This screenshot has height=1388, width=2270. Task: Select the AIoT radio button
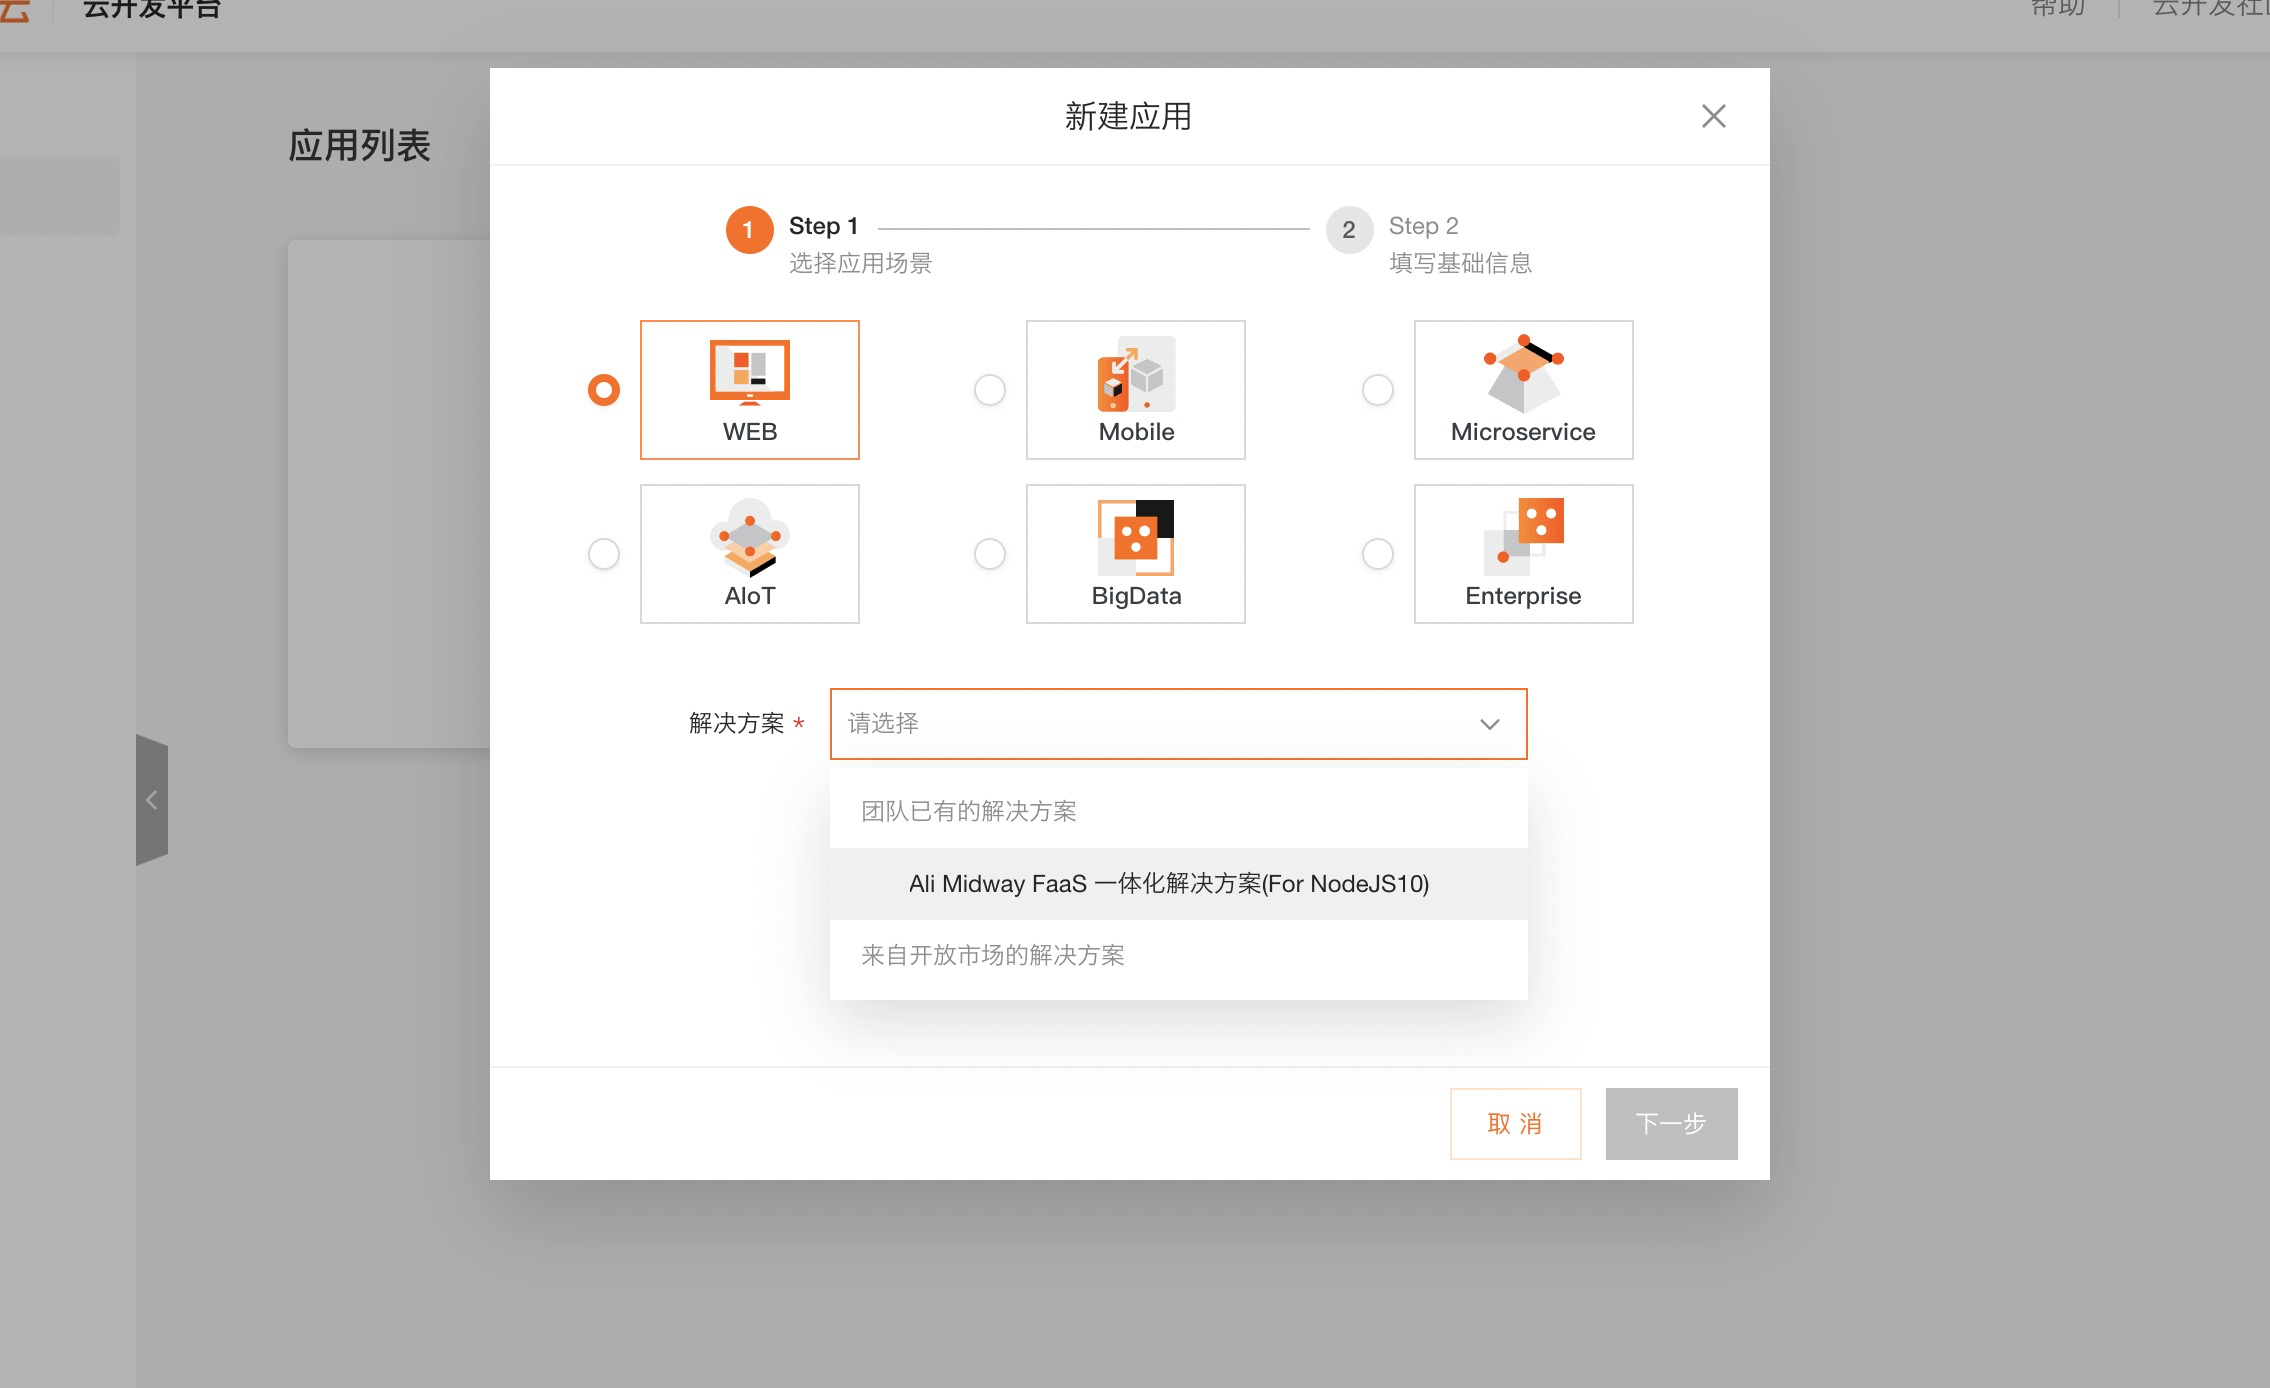coord(603,554)
